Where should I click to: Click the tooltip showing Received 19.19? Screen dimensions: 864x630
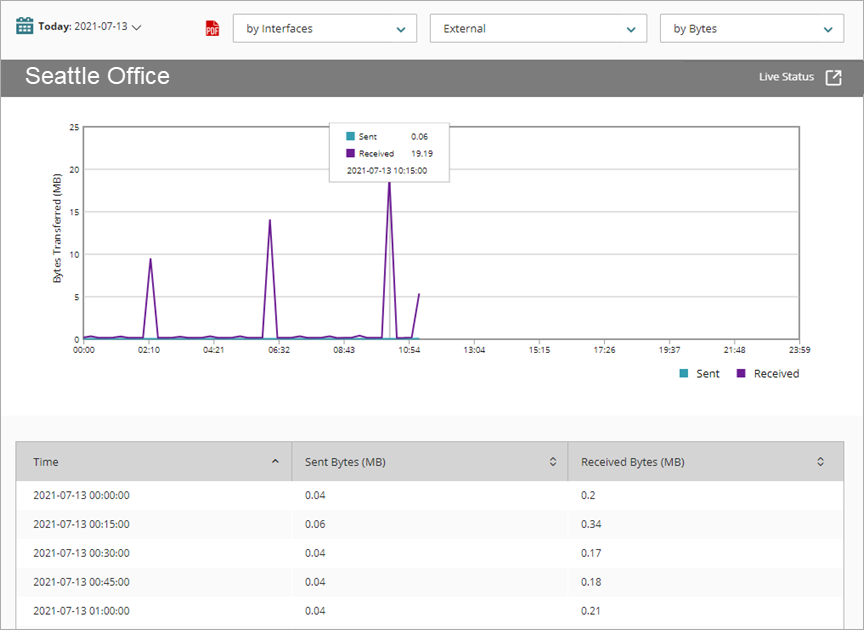[x=390, y=153]
